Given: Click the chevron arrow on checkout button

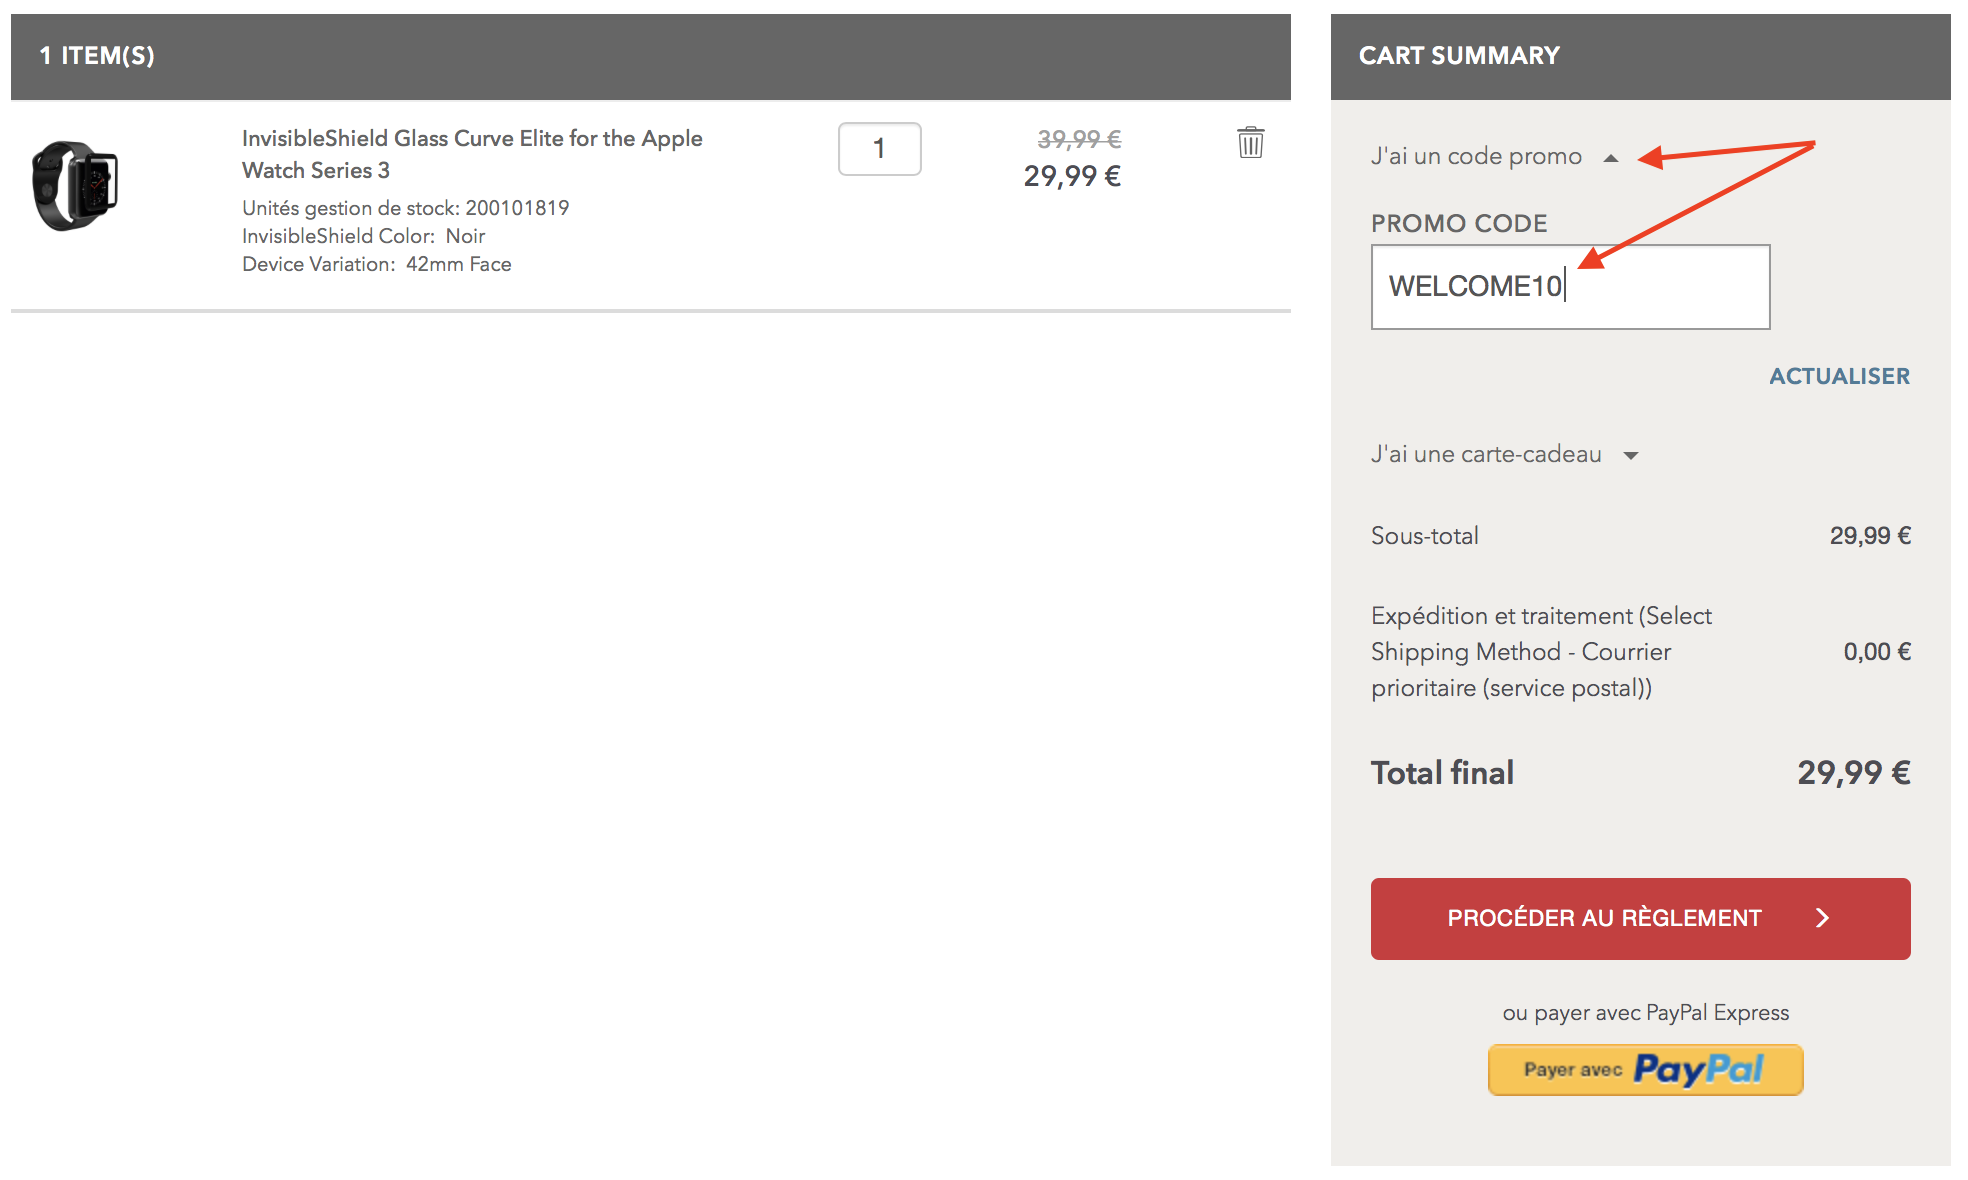Looking at the screenshot, I should 1822,918.
